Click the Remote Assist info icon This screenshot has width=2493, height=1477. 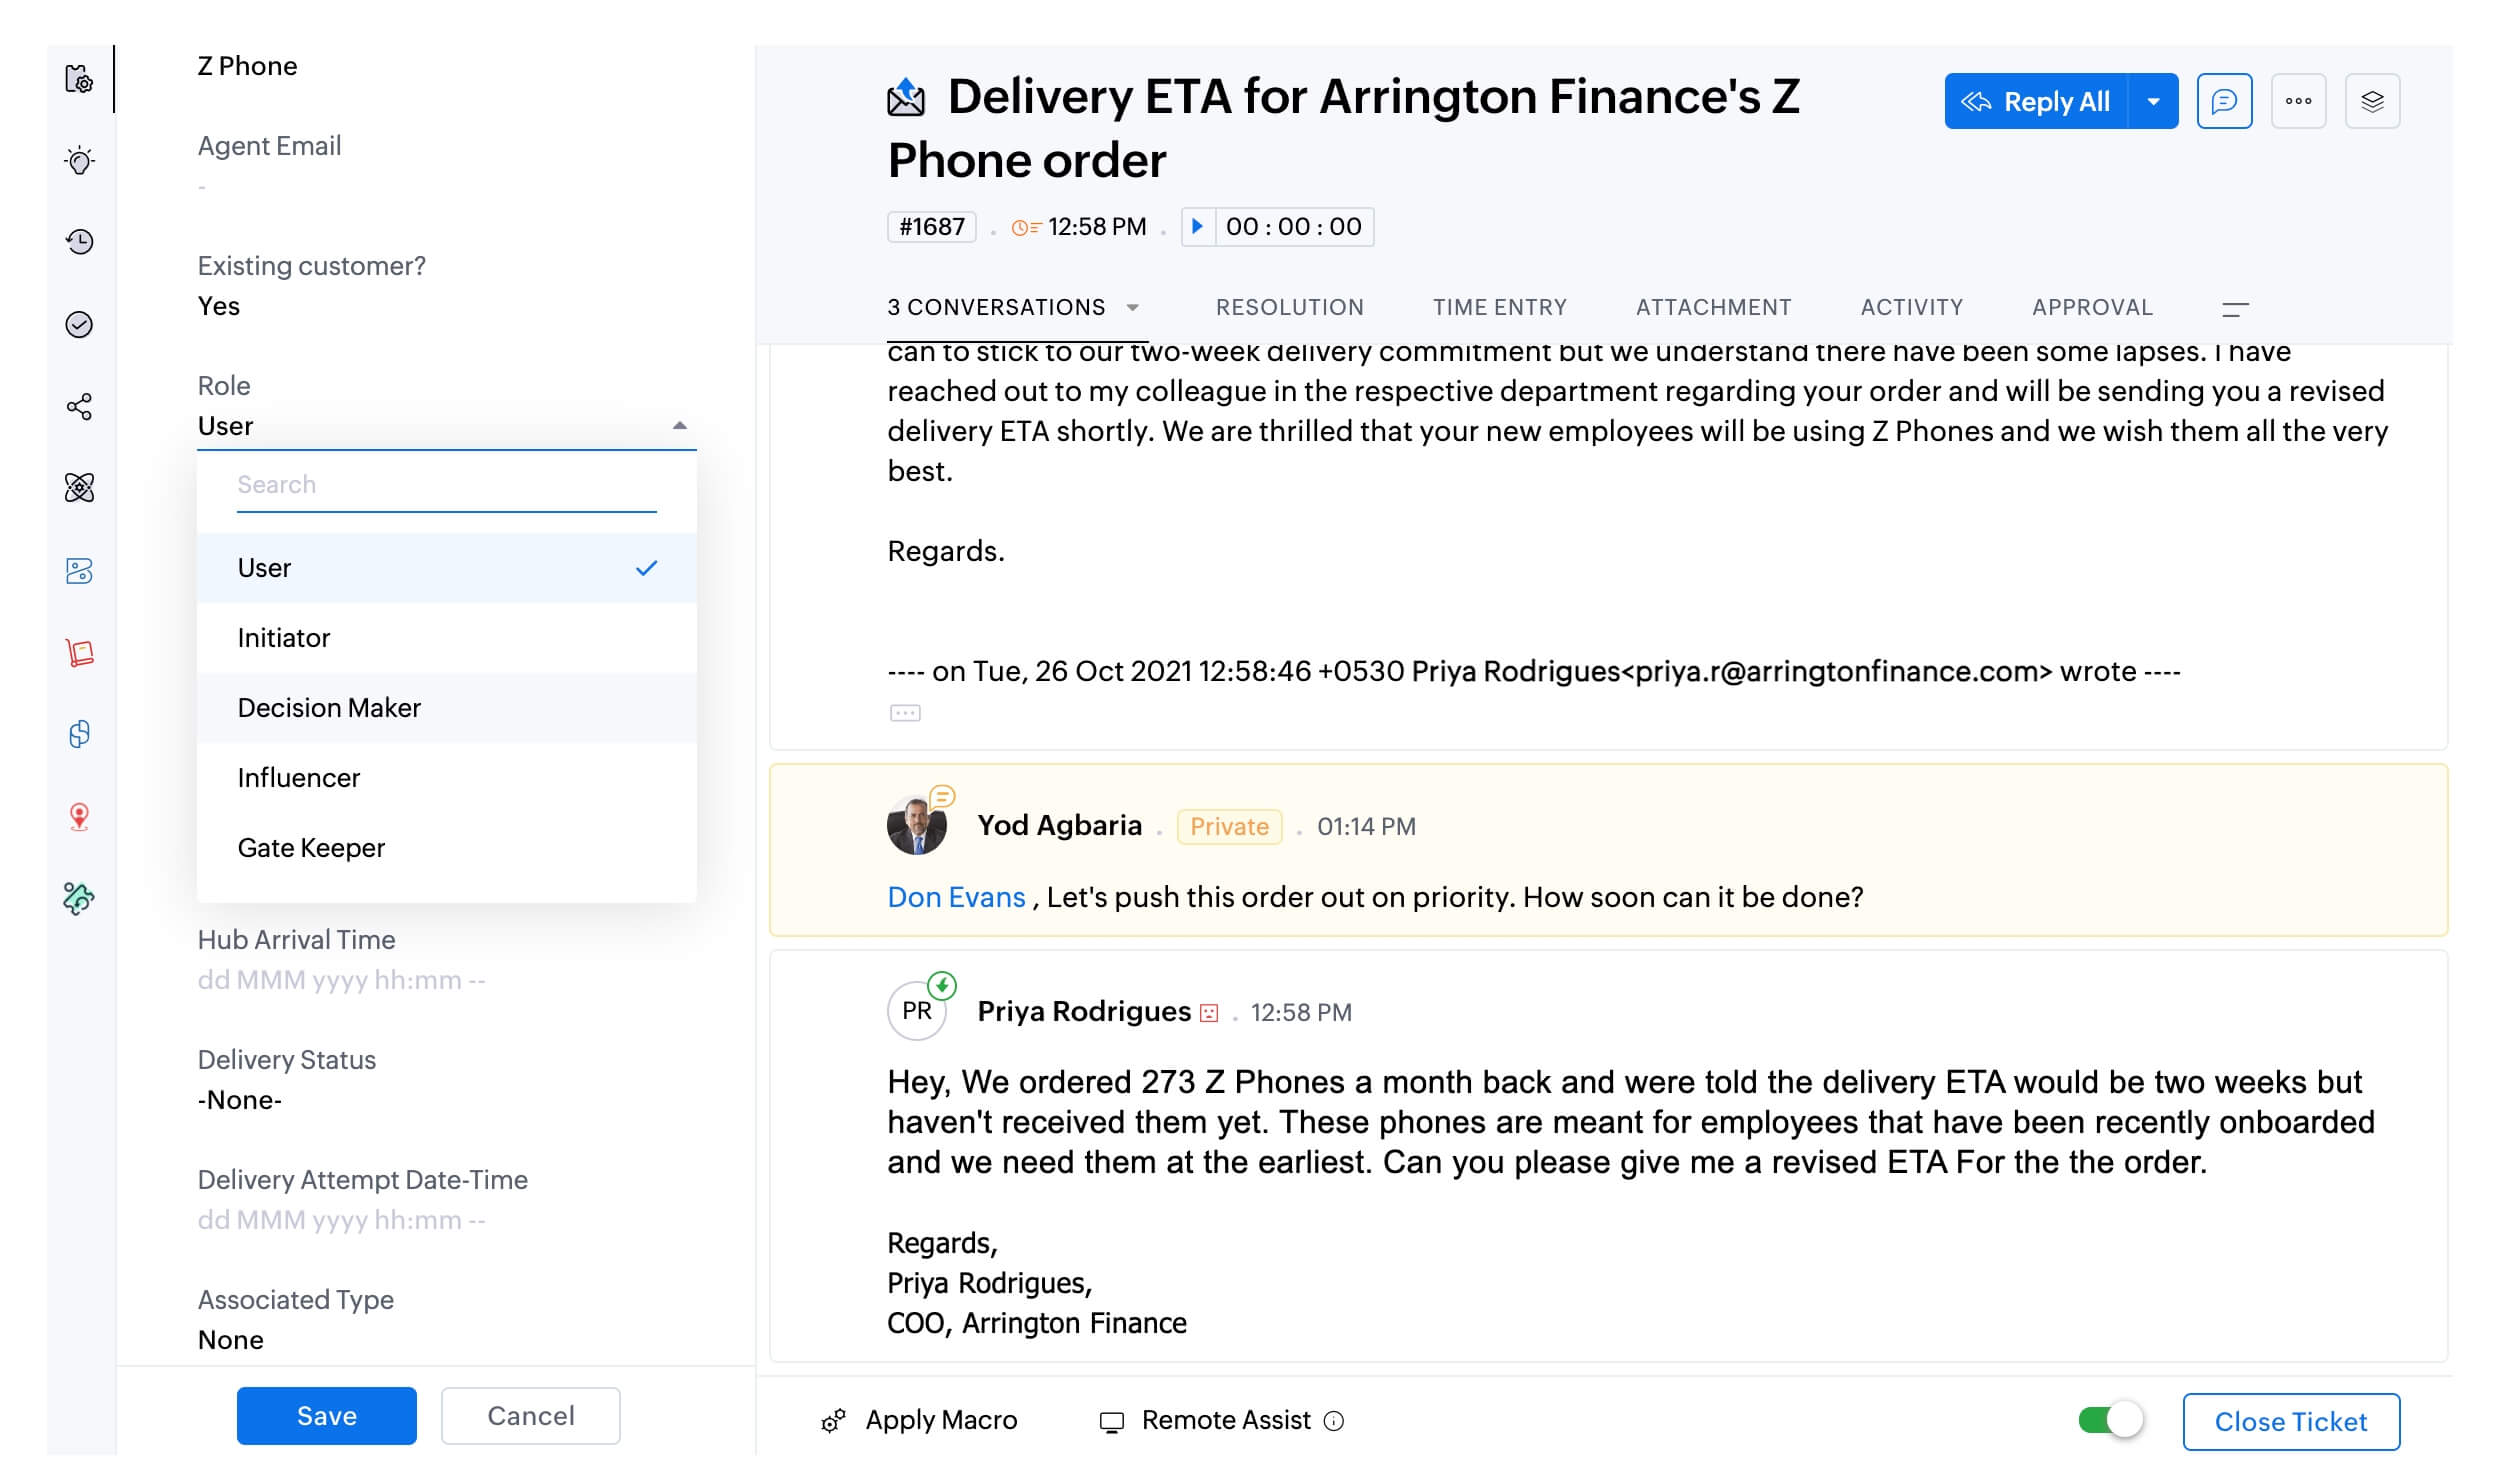1334,1421
